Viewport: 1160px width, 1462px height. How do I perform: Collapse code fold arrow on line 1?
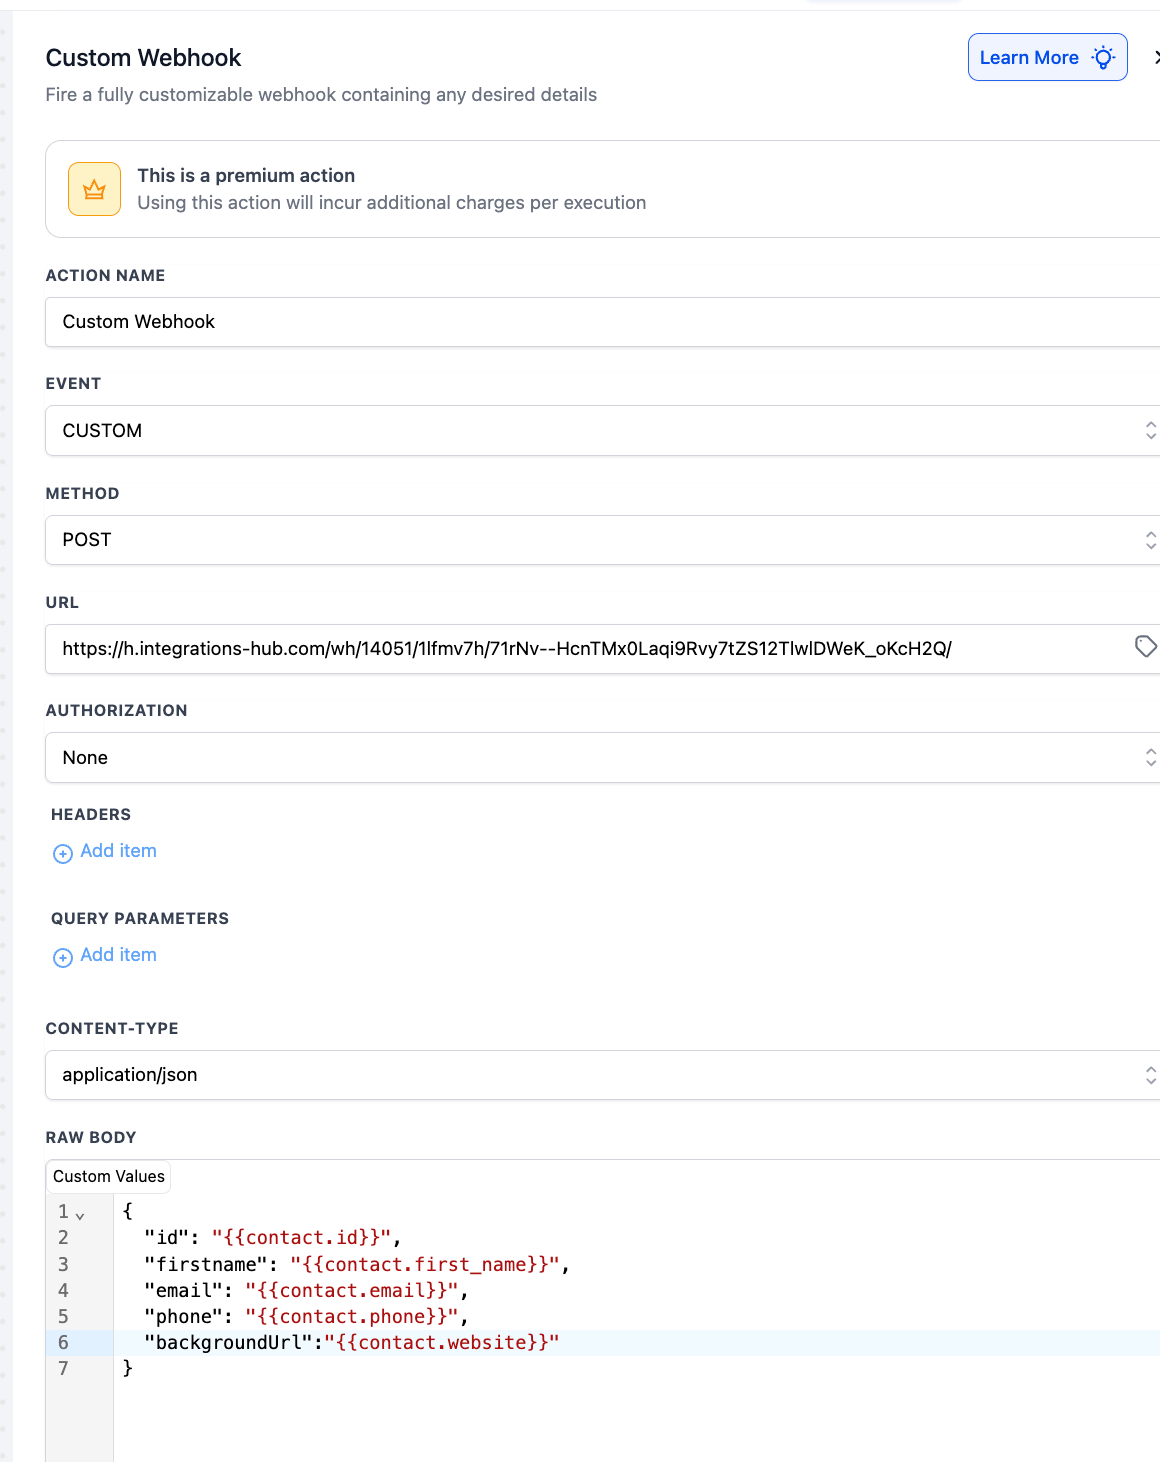coord(80,1216)
